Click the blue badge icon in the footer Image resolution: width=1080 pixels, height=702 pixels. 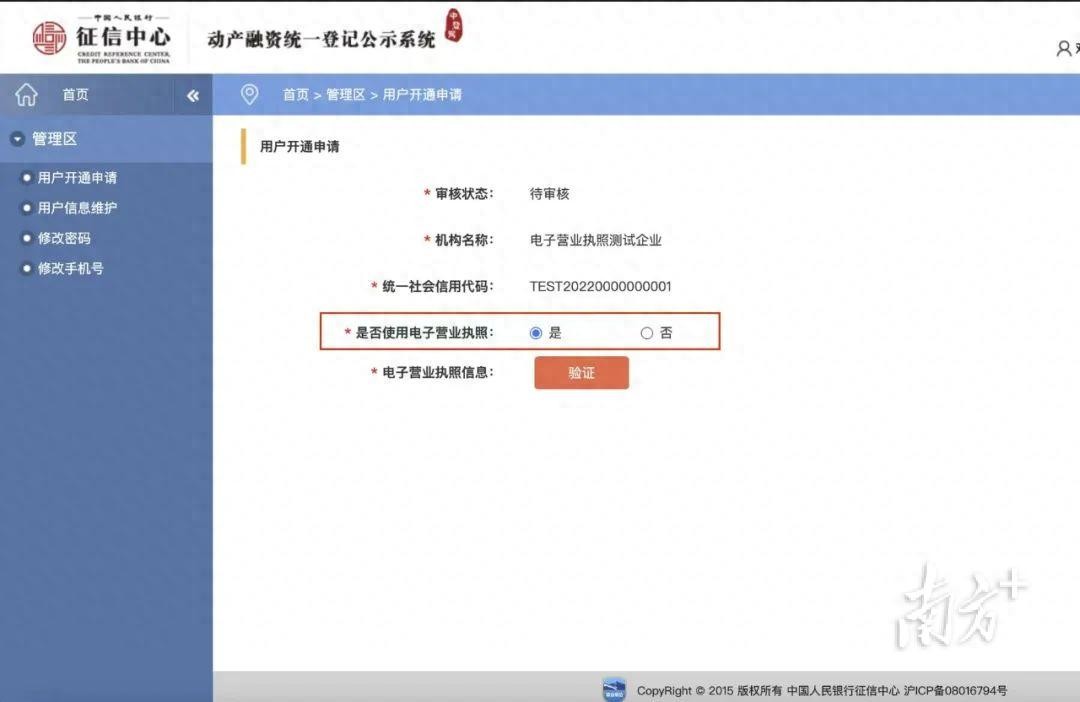click(614, 689)
